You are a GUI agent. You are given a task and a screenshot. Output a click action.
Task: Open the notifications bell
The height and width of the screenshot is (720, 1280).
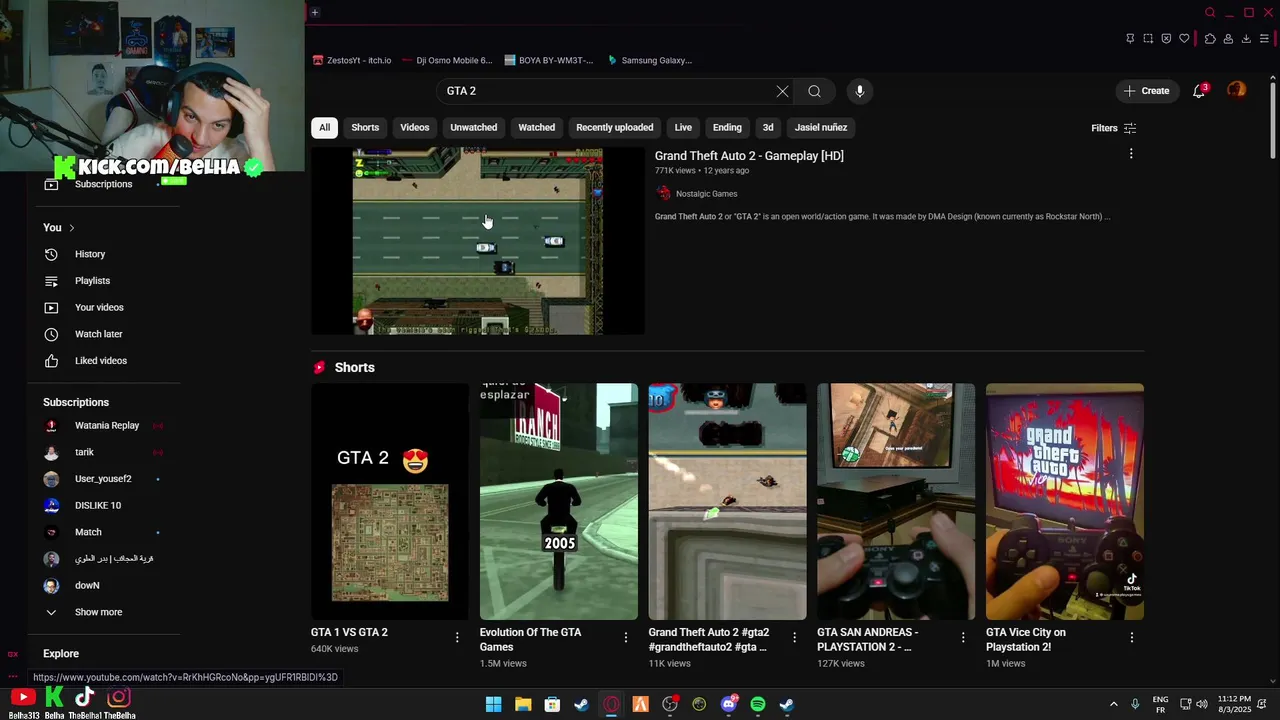[1199, 91]
